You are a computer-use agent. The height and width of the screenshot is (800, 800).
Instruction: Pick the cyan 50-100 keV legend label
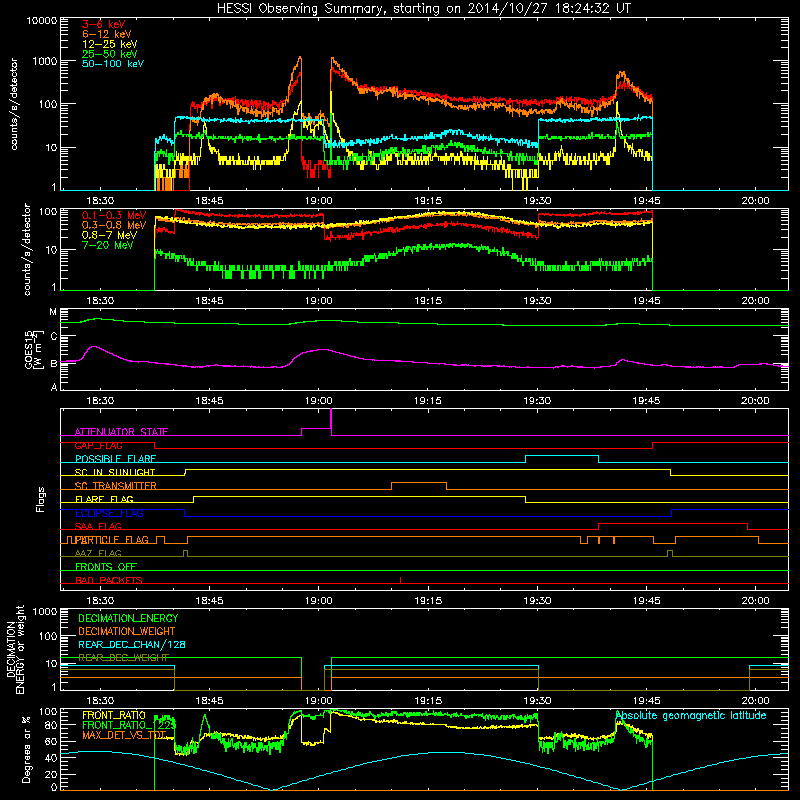tap(113, 64)
